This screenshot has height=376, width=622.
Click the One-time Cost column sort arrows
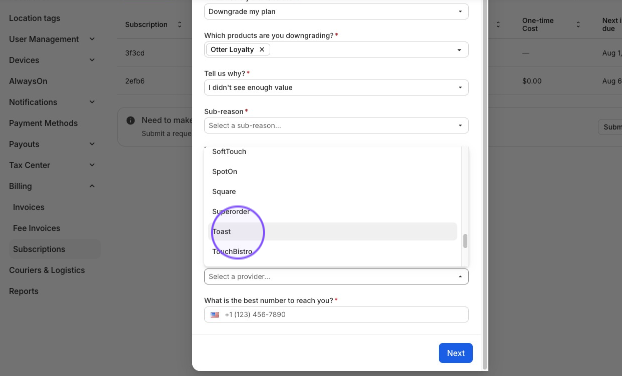pos(578,25)
